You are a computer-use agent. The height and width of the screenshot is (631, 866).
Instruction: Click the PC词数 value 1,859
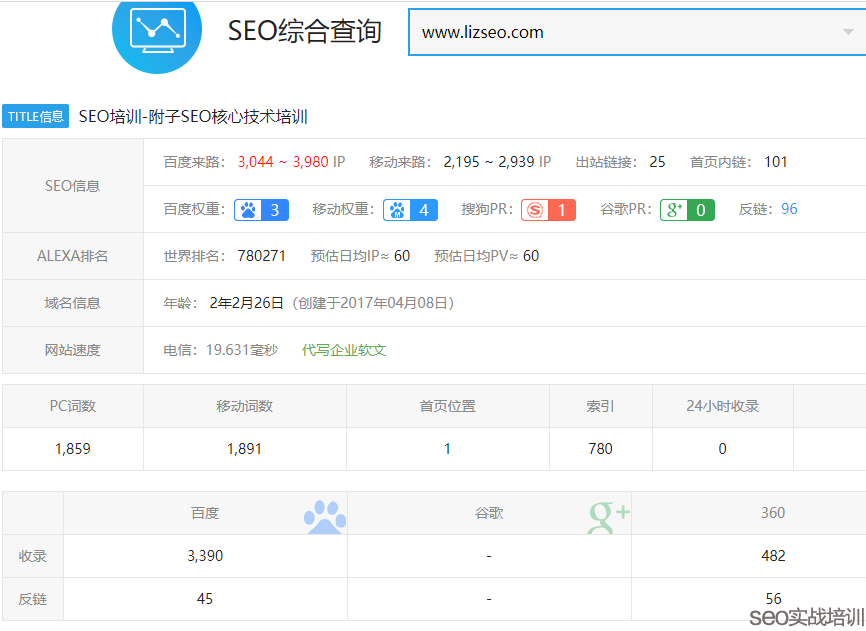73,449
